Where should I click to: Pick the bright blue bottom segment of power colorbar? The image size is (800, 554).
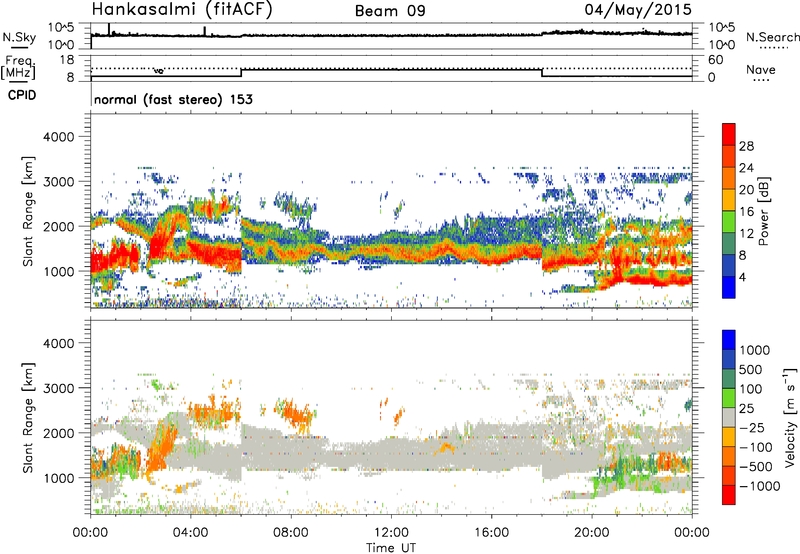point(729,287)
